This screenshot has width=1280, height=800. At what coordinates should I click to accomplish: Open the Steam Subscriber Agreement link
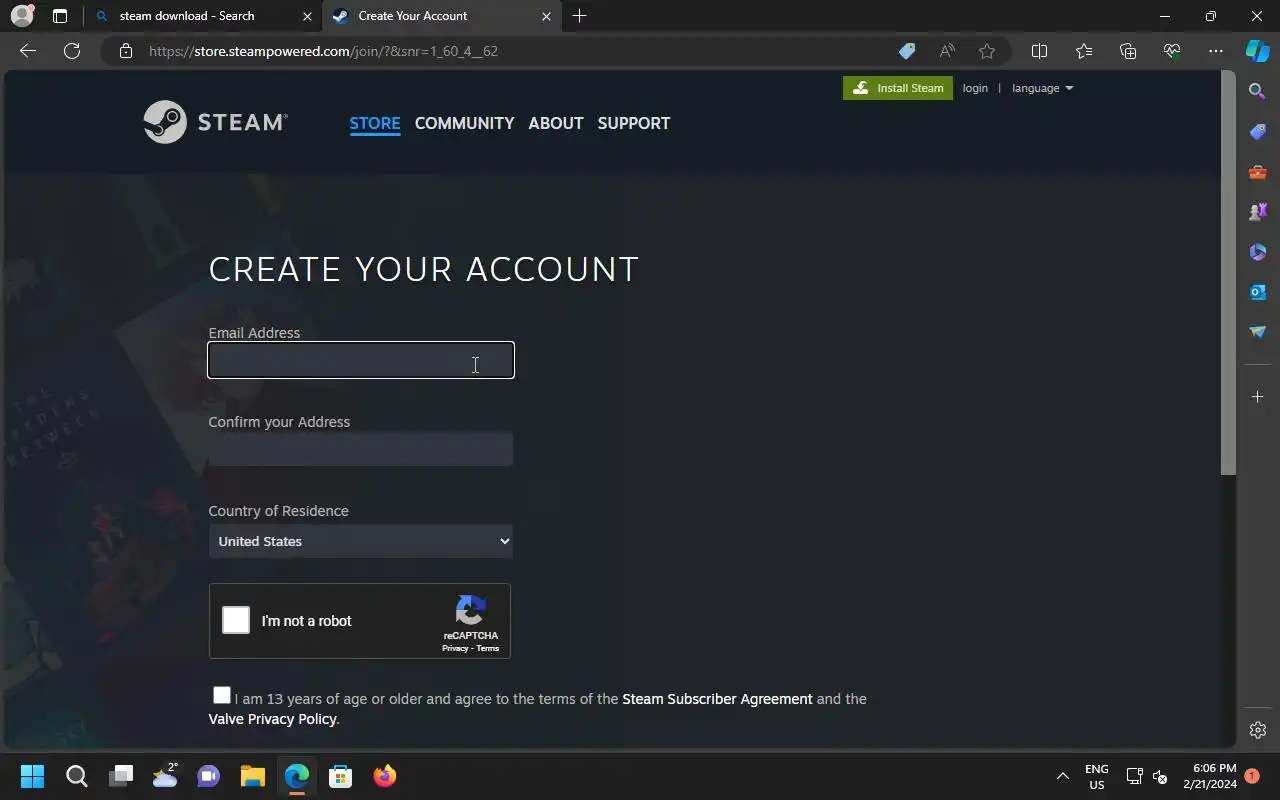pos(717,699)
